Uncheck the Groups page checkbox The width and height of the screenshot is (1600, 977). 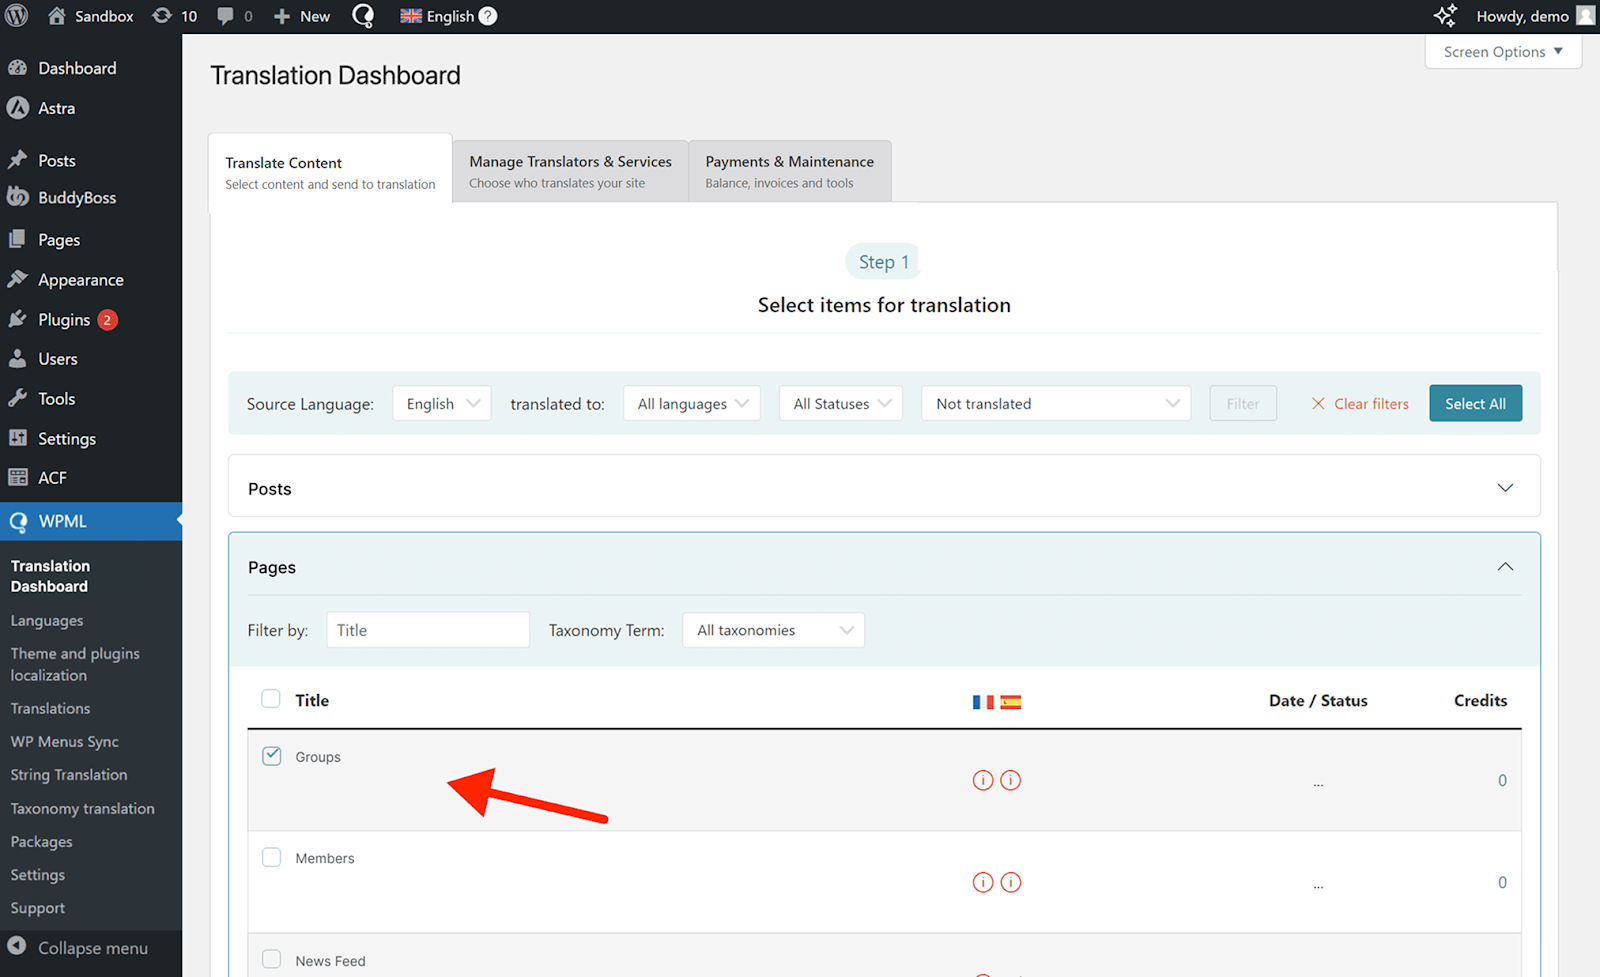click(x=272, y=756)
